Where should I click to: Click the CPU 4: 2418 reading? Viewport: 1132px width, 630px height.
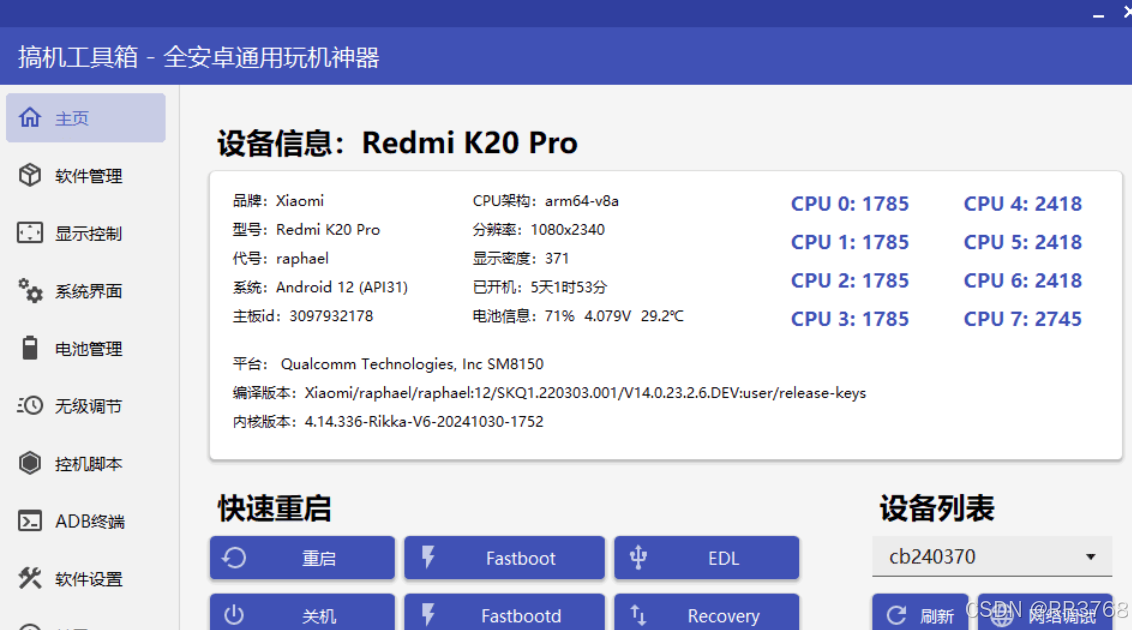1023,204
